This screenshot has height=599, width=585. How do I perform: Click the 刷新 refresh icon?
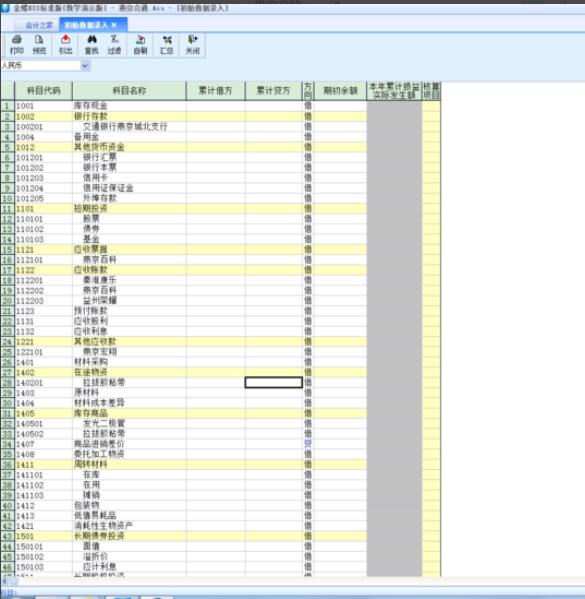(x=140, y=44)
